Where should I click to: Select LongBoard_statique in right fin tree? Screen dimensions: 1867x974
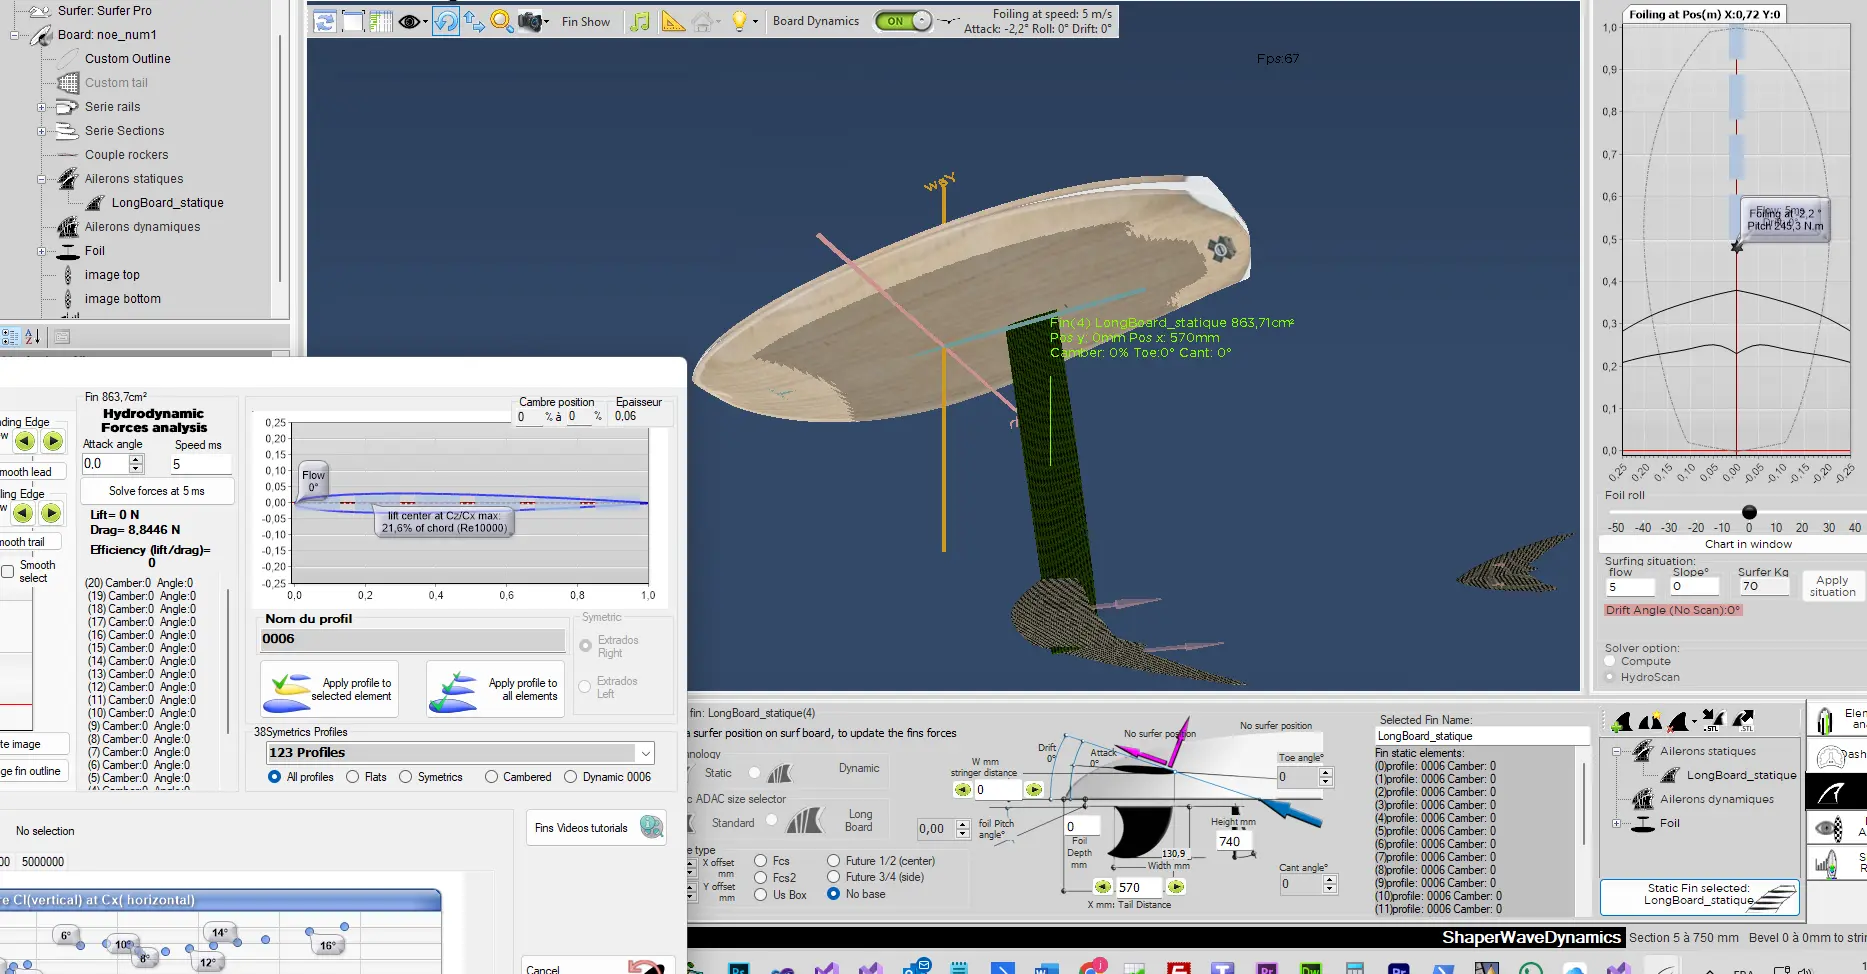[x=1741, y=775]
